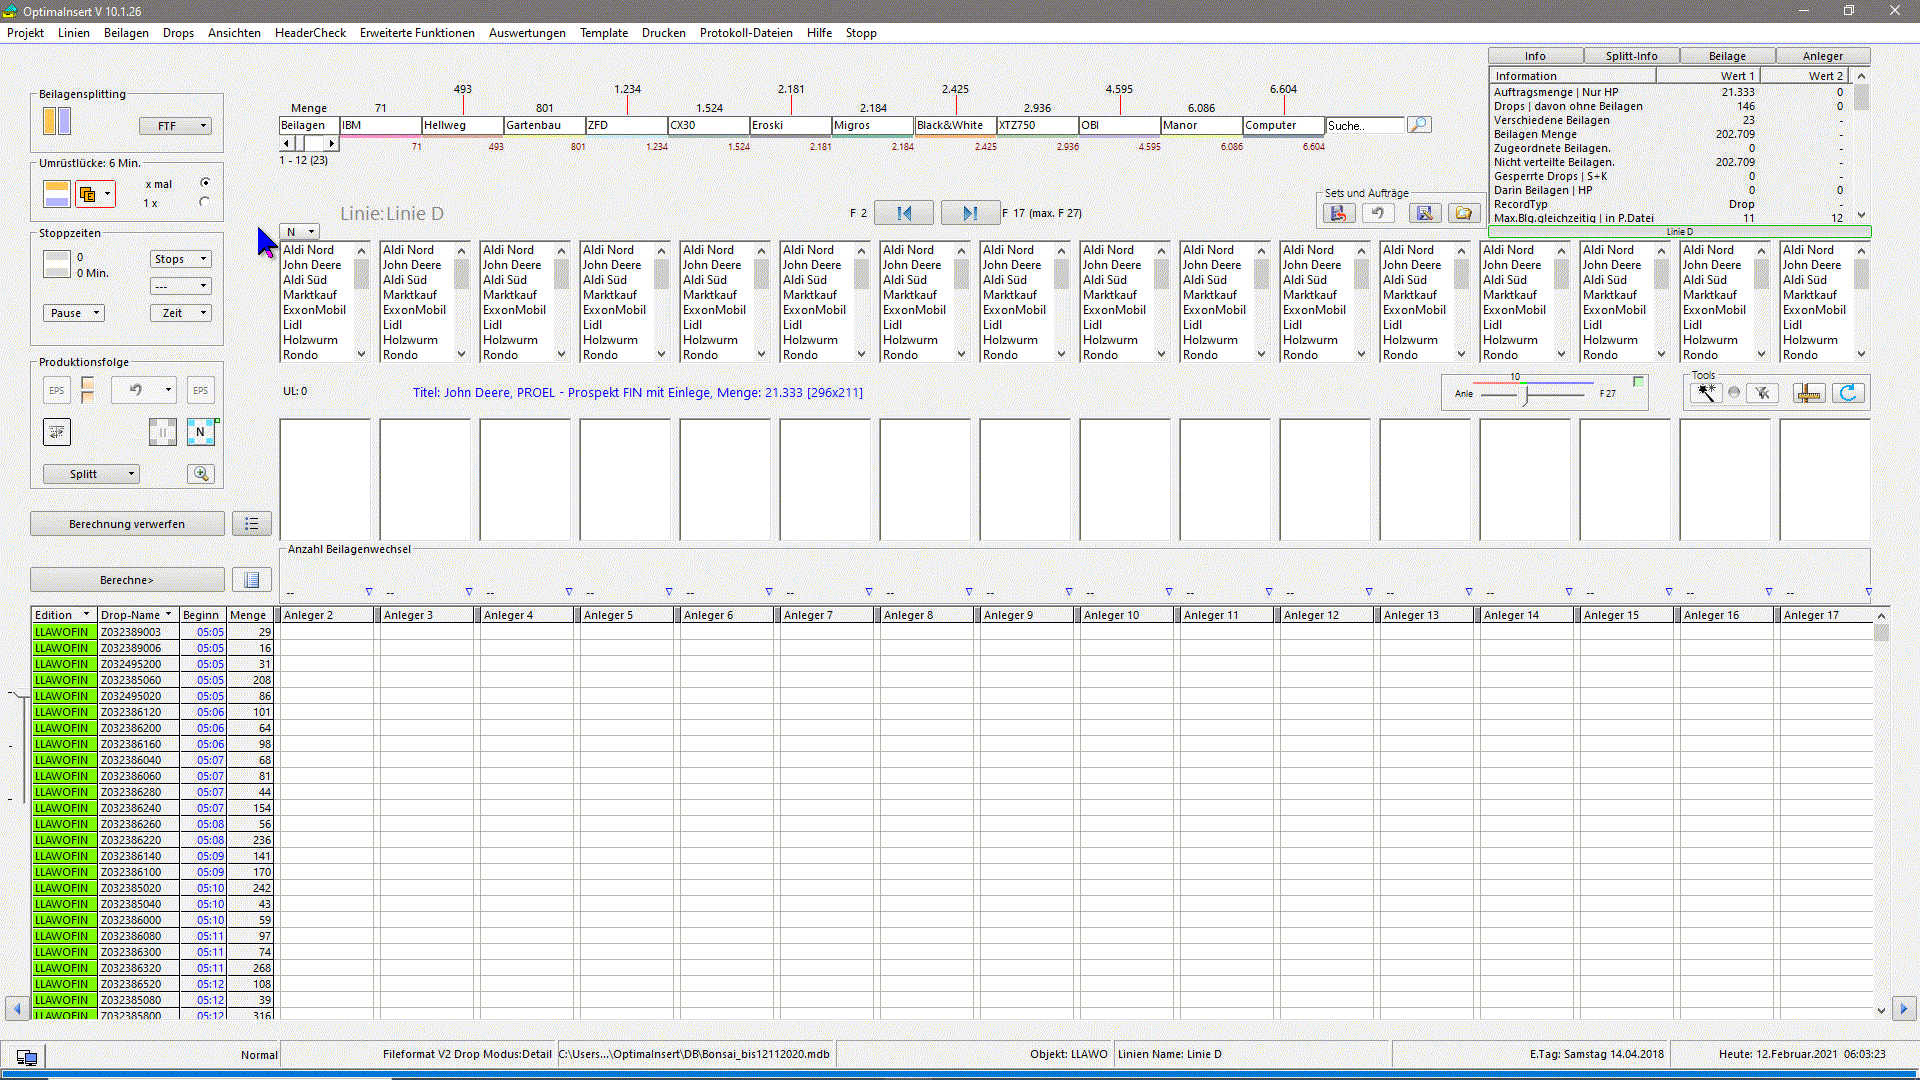Viewport: 1920px width, 1080px height.
Task: Click the open folder icon in Sets und Aufträge
Action: (1464, 213)
